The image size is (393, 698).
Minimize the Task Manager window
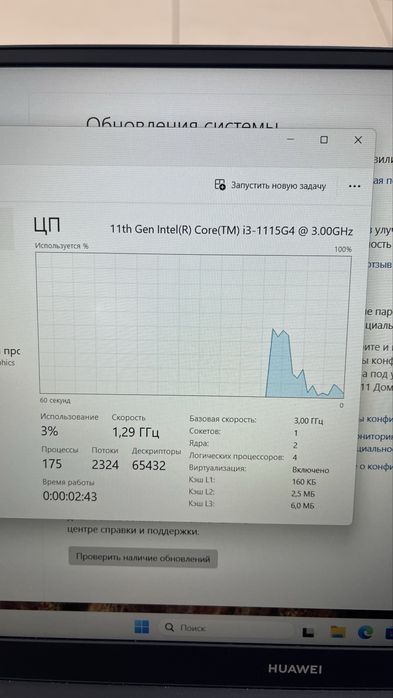[291, 140]
